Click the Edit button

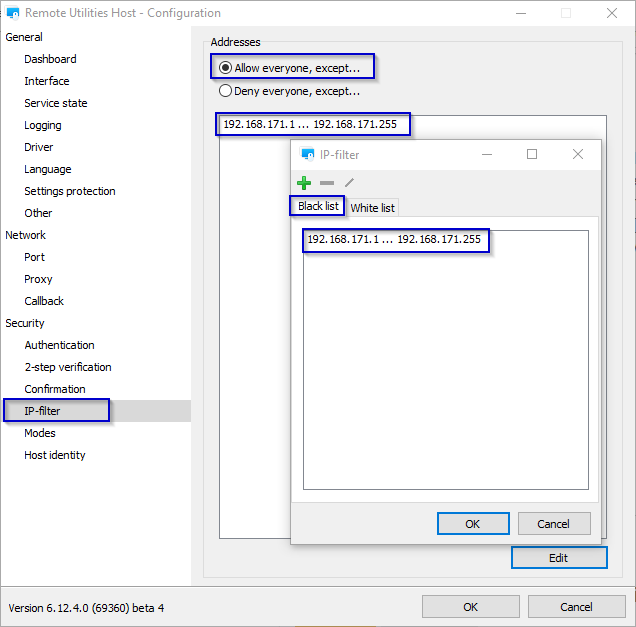(x=558, y=558)
